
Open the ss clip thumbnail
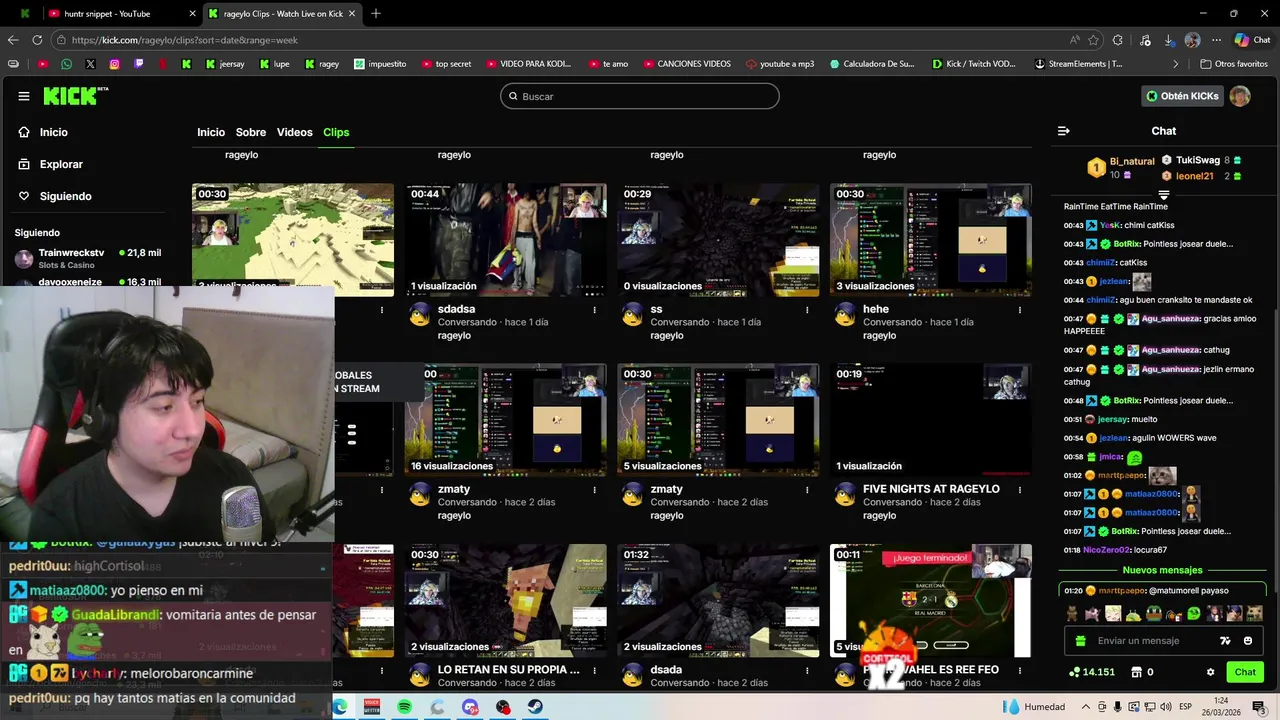coord(718,240)
